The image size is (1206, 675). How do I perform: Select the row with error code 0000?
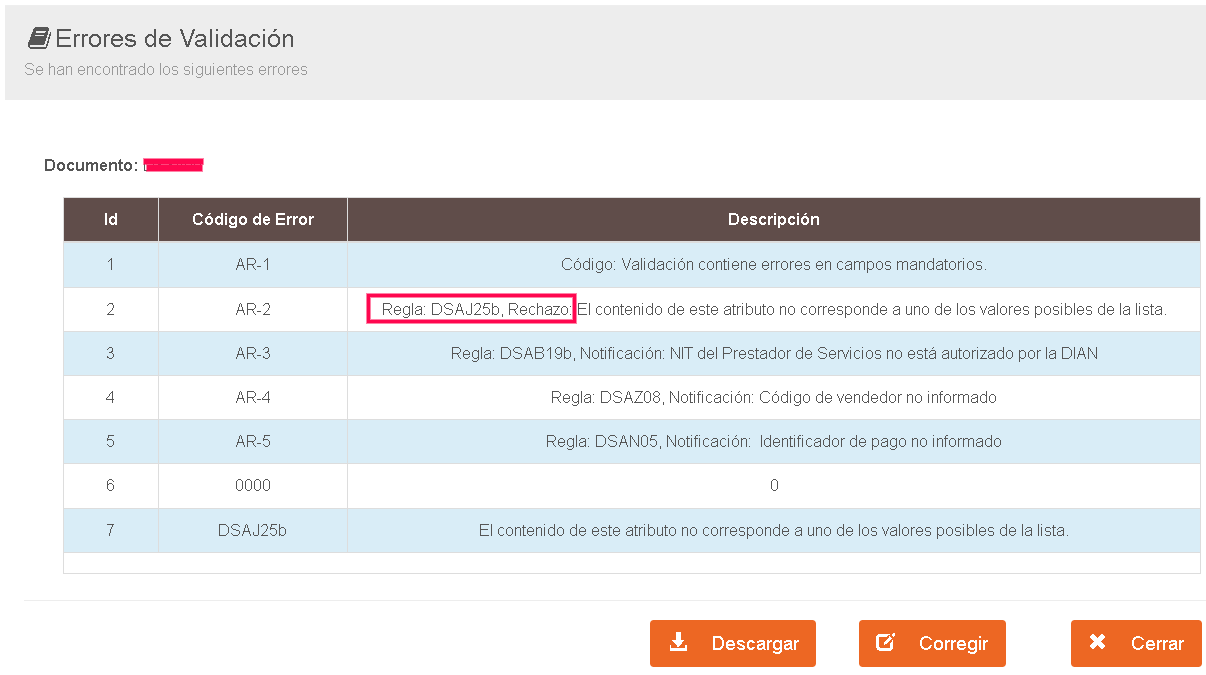click(x=253, y=485)
